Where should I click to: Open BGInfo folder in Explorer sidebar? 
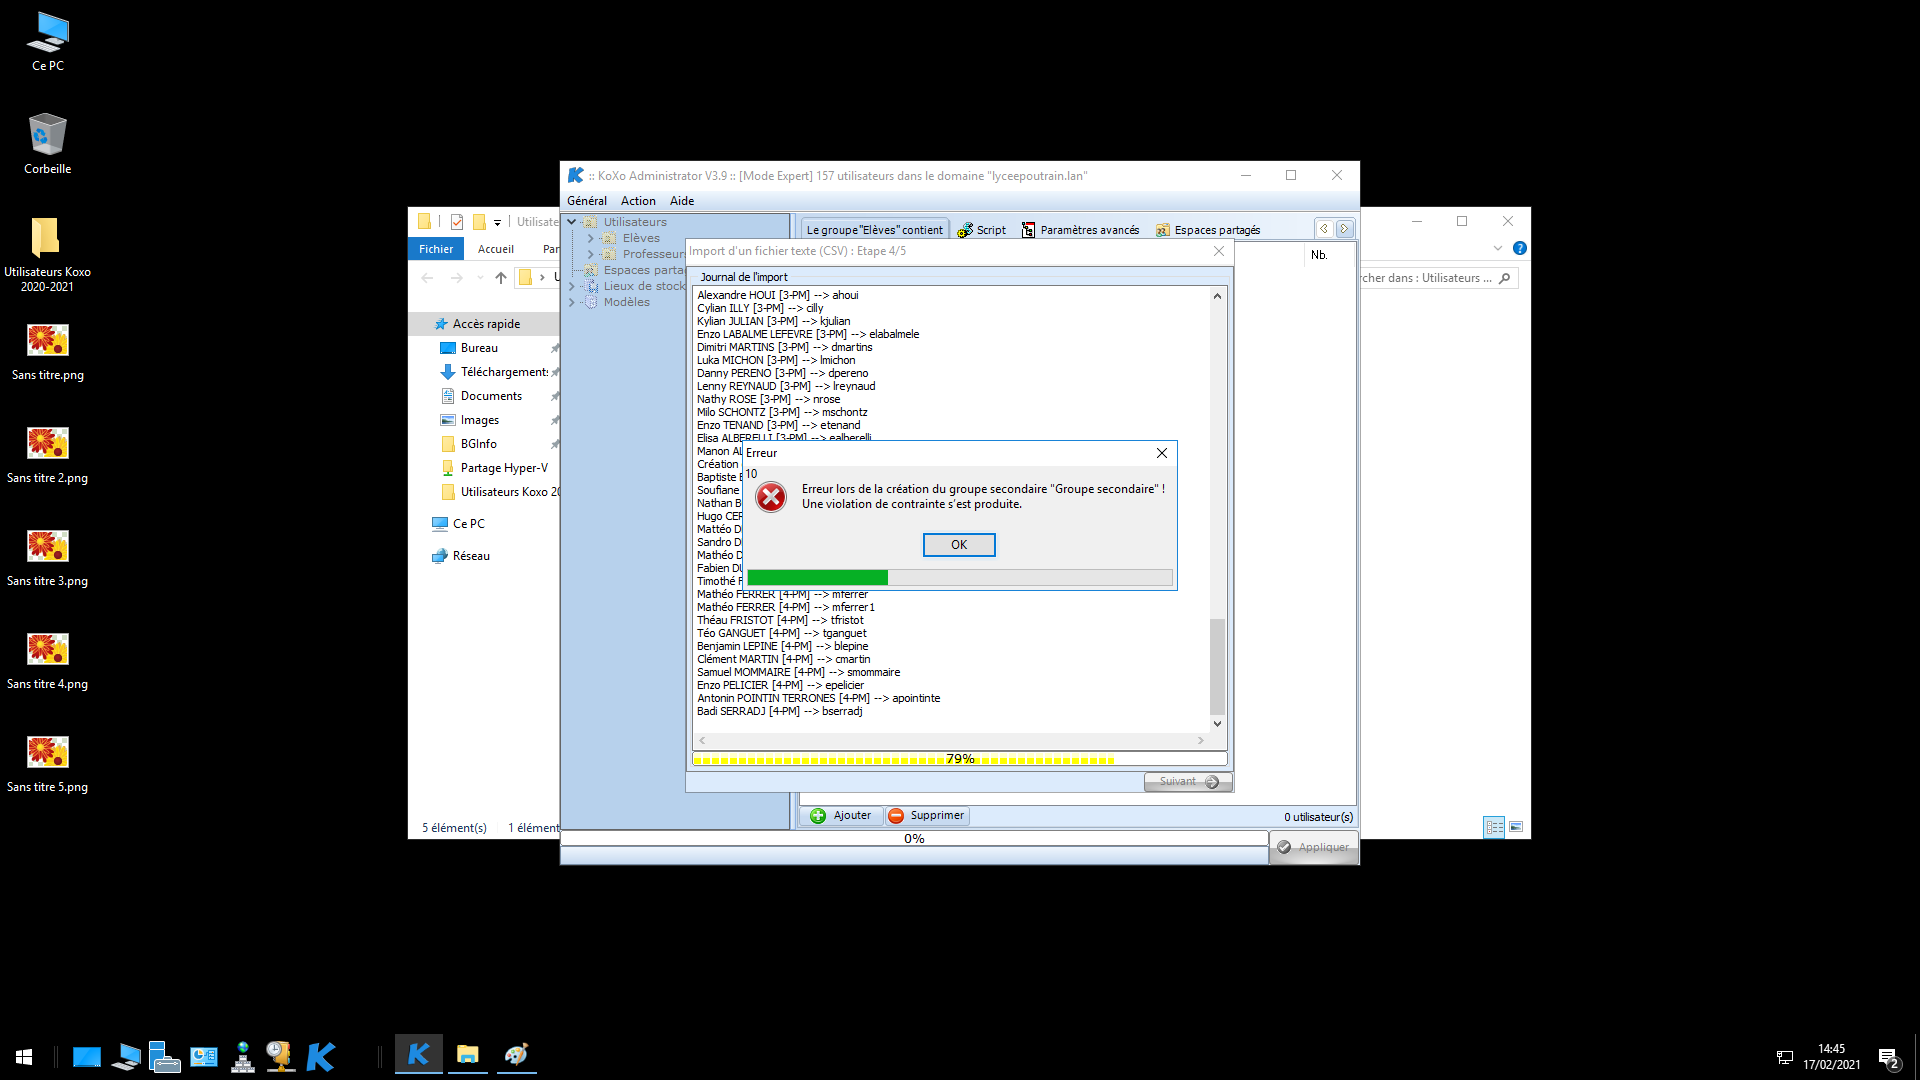coord(478,444)
